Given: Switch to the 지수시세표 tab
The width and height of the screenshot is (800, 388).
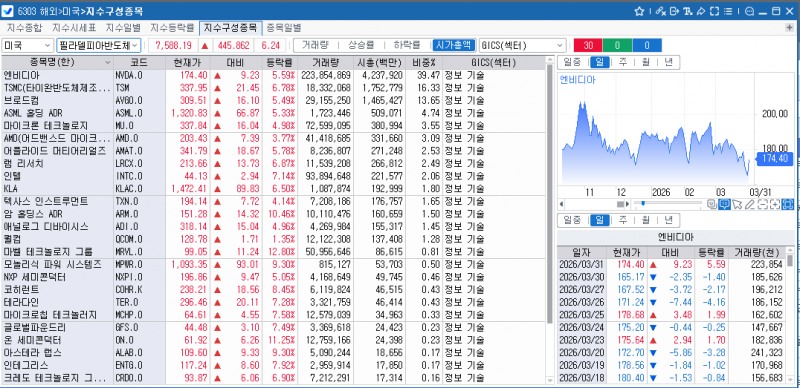Looking at the screenshot, I should (73, 28).
